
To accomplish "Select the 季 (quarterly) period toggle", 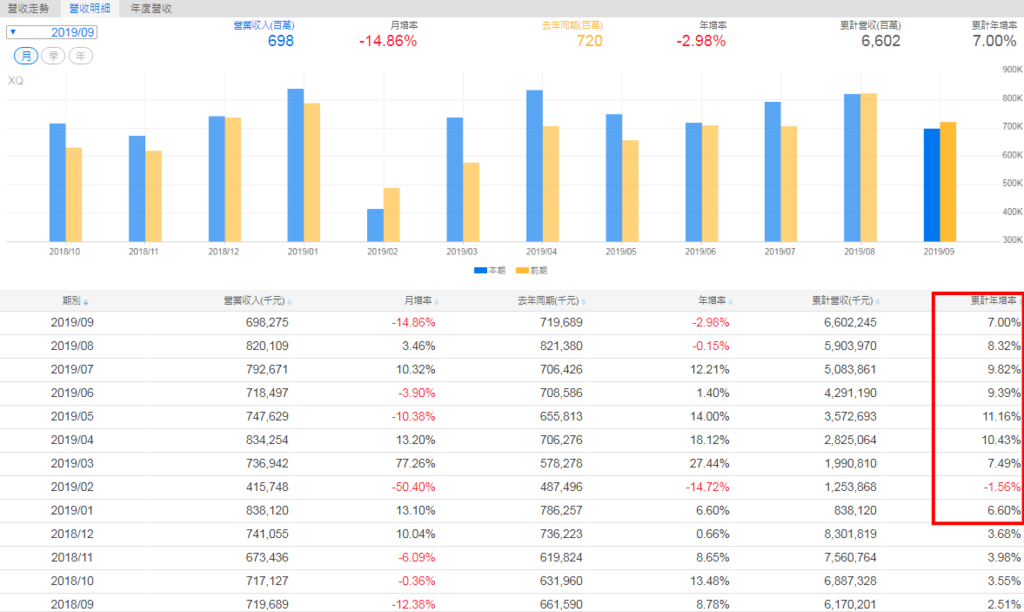I will [x=54, y=56].
